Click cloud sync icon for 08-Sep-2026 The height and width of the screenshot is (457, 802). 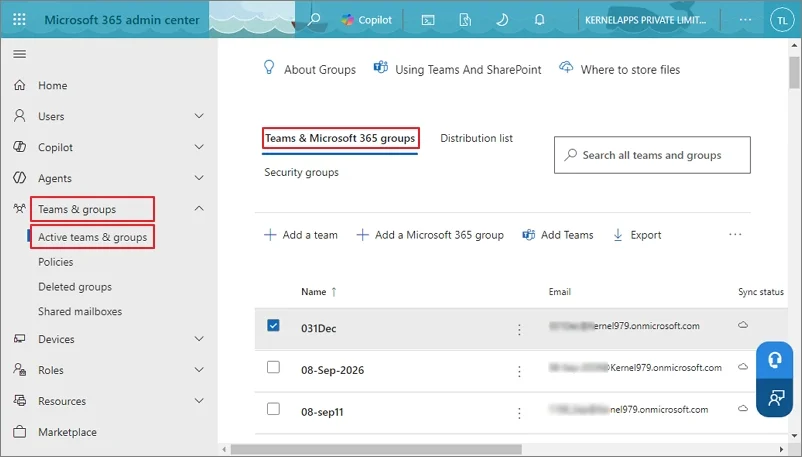(743, 367)
